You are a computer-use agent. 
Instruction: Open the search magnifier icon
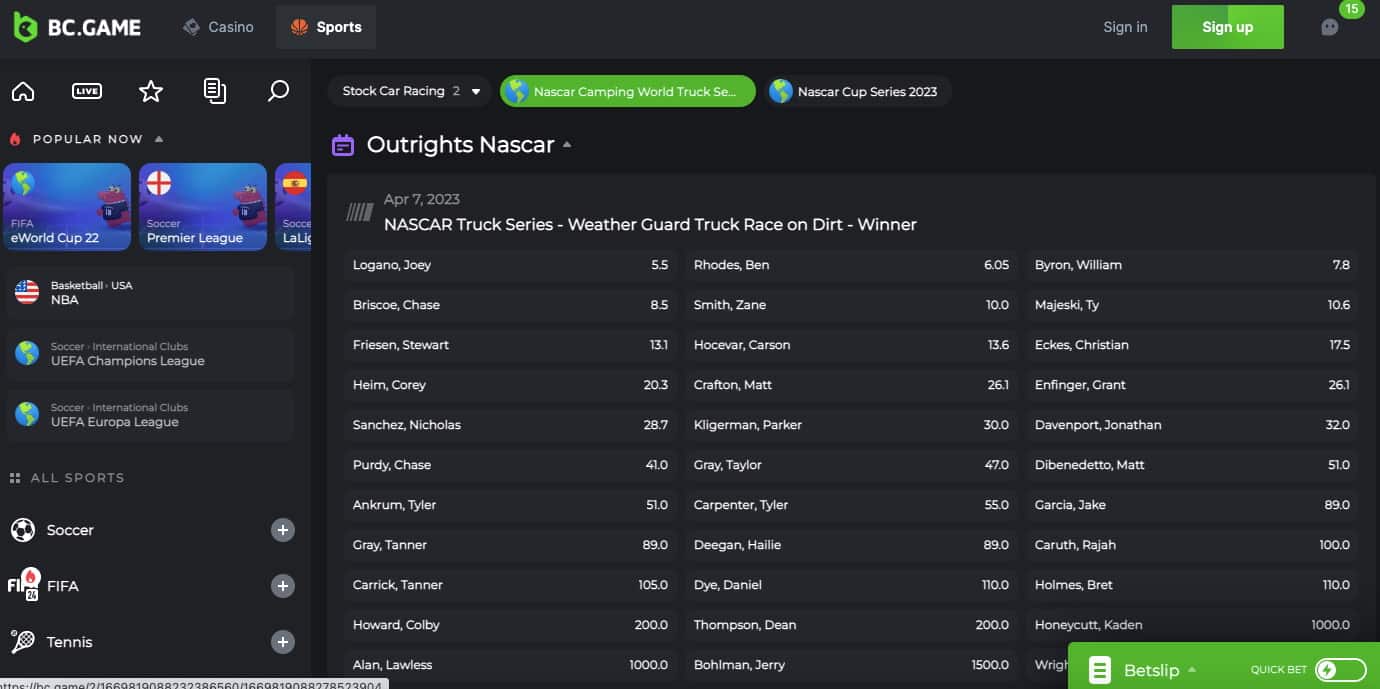279,91
